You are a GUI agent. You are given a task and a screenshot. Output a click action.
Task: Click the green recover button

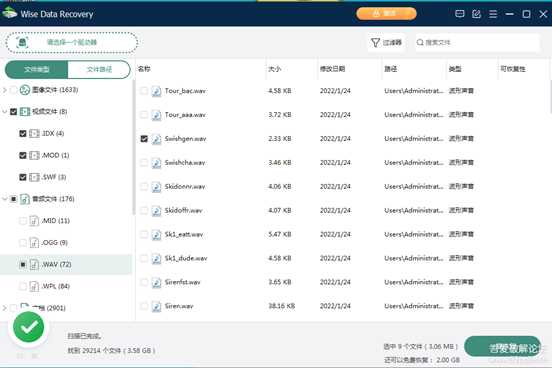coord(502,347)
